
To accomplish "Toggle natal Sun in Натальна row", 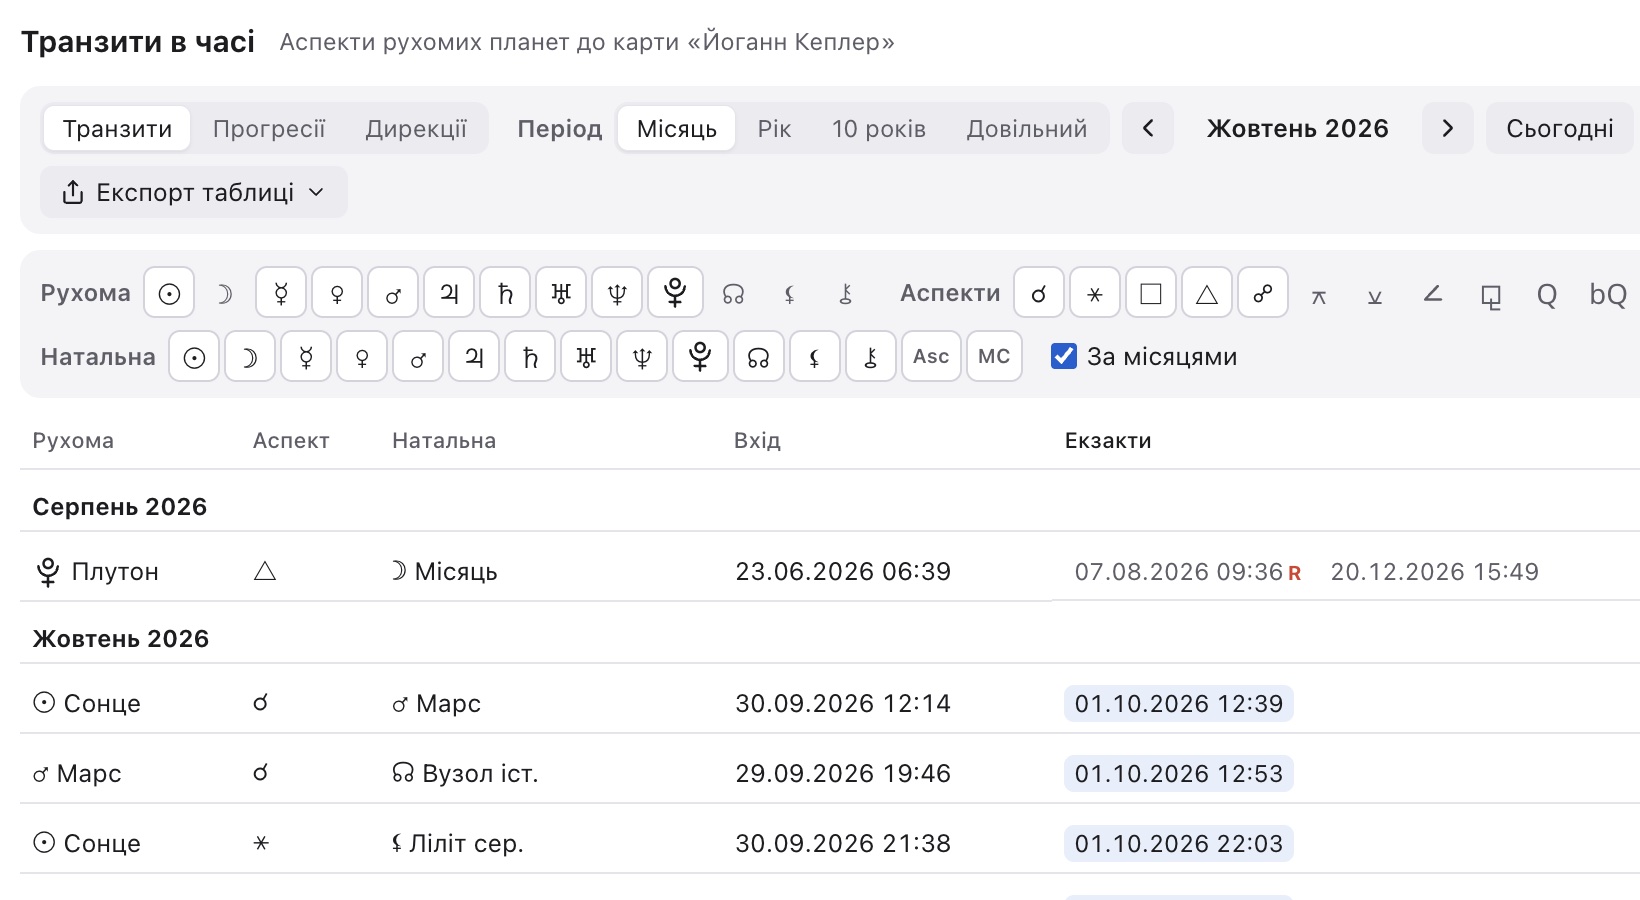I will pos(194,357).
